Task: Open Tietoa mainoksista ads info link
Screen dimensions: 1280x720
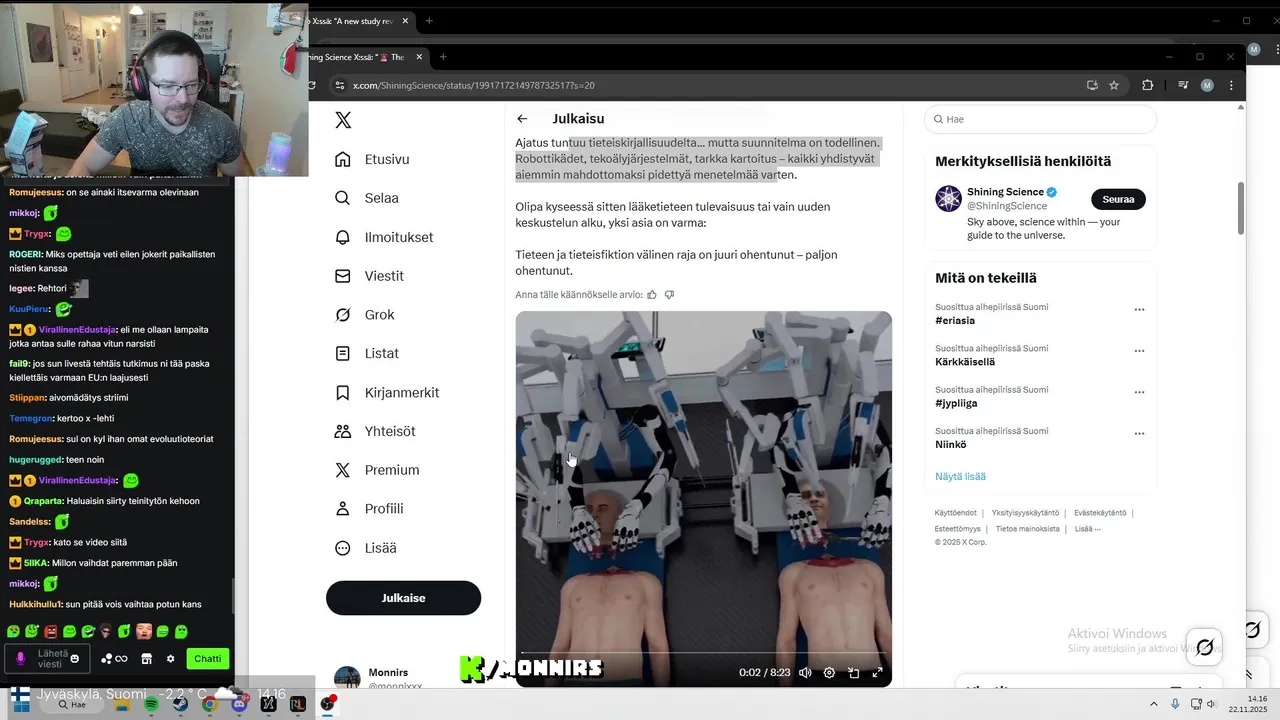Action: (x=1027, y=529)
